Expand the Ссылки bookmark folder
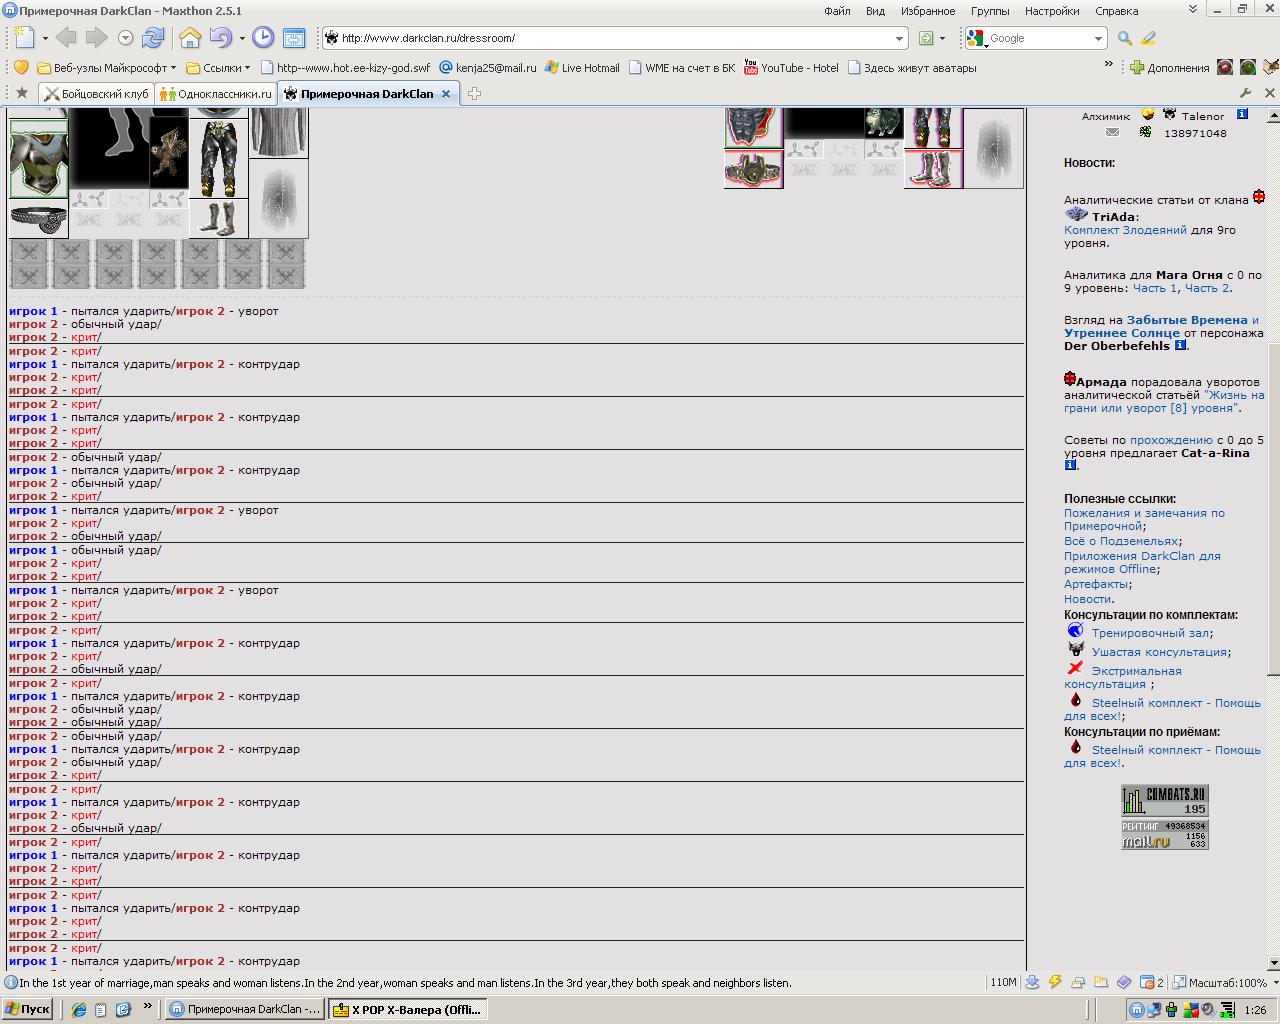The height and width of the screenshot is (1024, 1280). (x=217, y=68)
